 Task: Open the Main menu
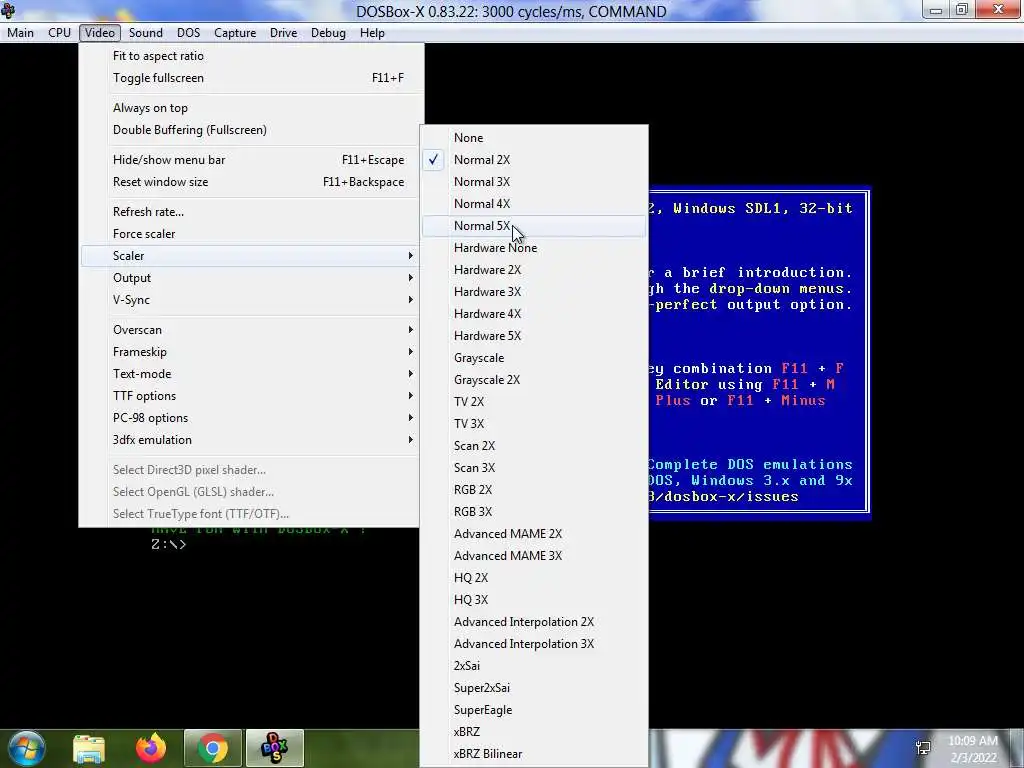tap(20, 33)
